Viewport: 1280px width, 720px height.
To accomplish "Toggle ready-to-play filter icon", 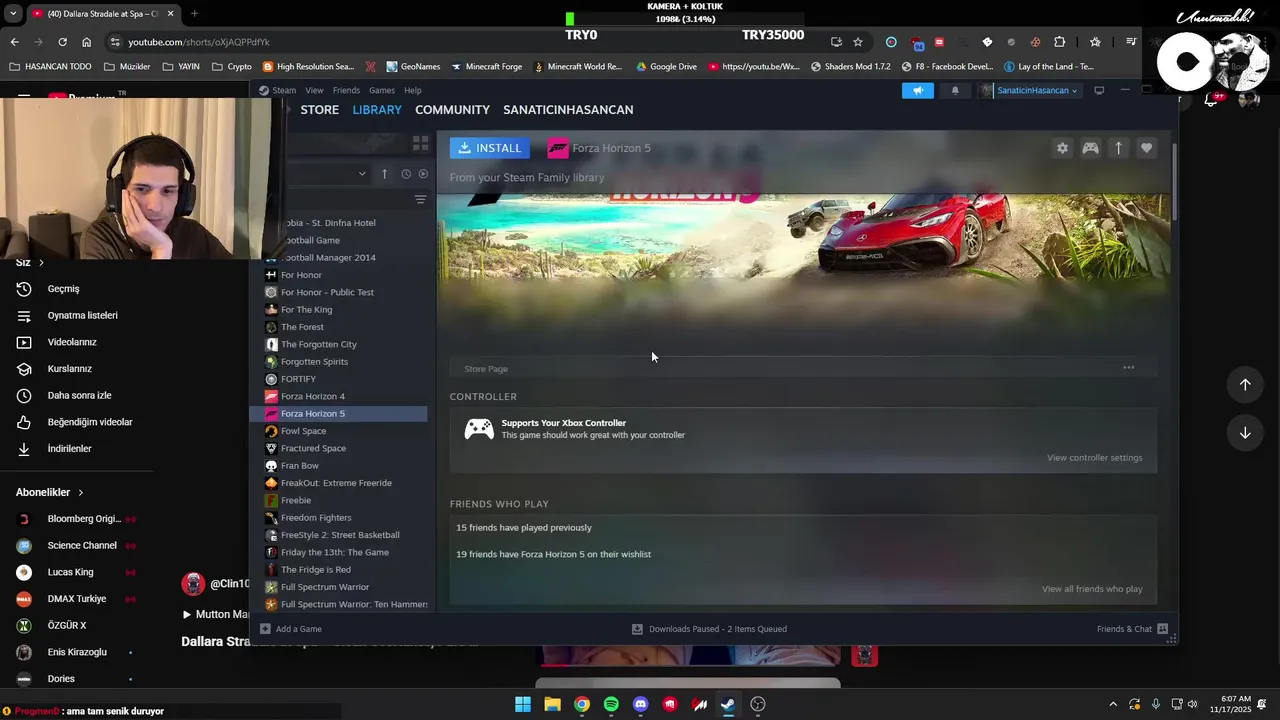I will coord(423,174).
